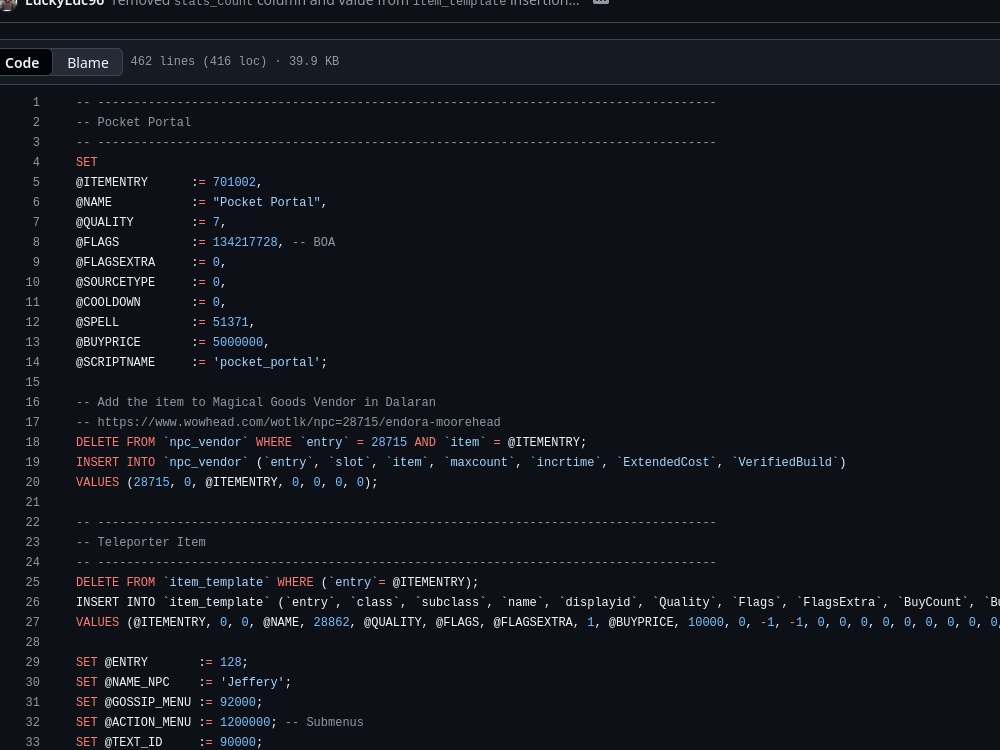Click the '@ENTRY' variable on line 29
The width and height of the screenshot is (1000, 750).
126,662
